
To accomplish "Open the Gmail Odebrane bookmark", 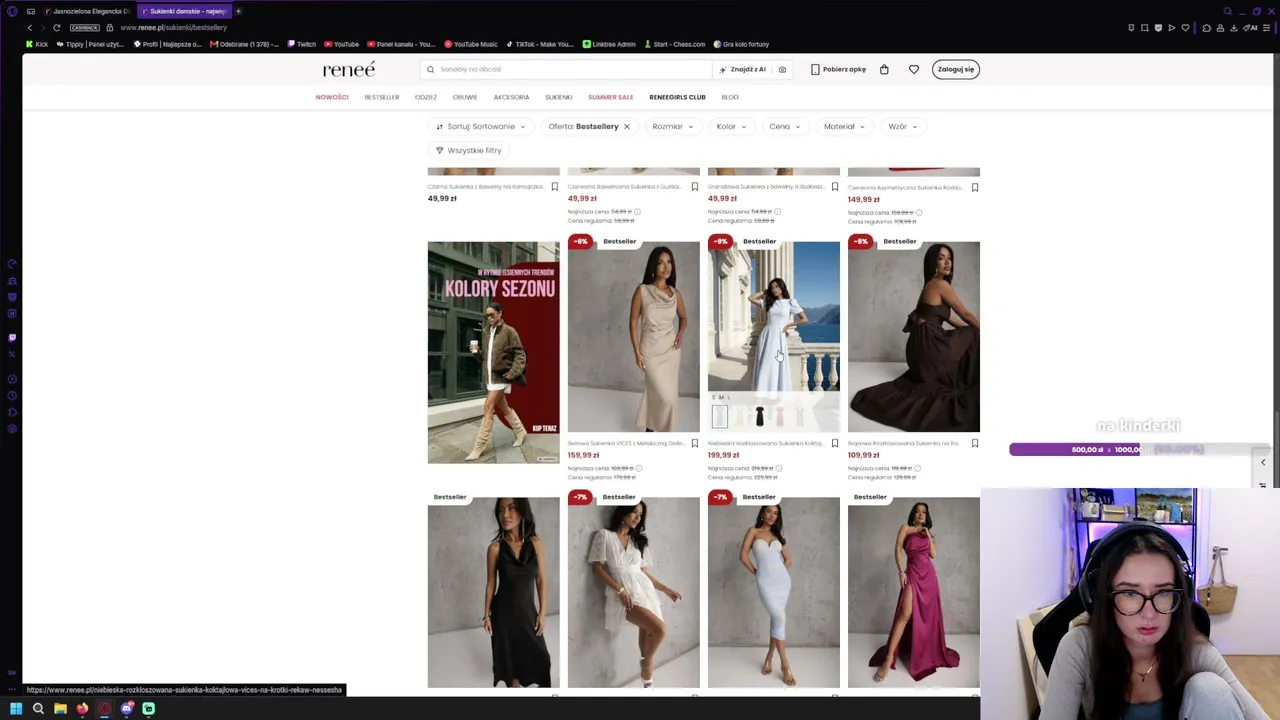I will pyautogui.click(x=245, y=44).
